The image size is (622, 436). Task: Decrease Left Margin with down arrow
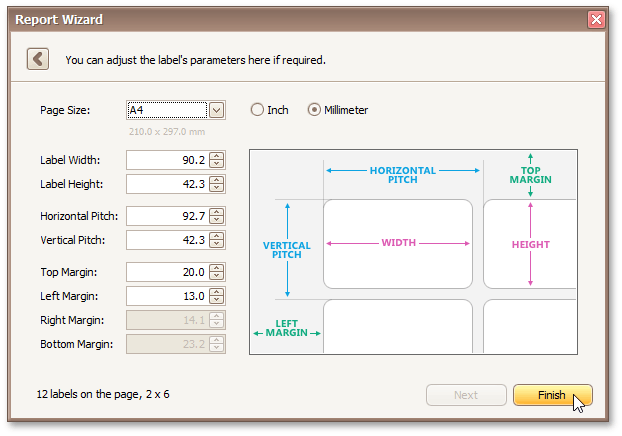[217, 300]
